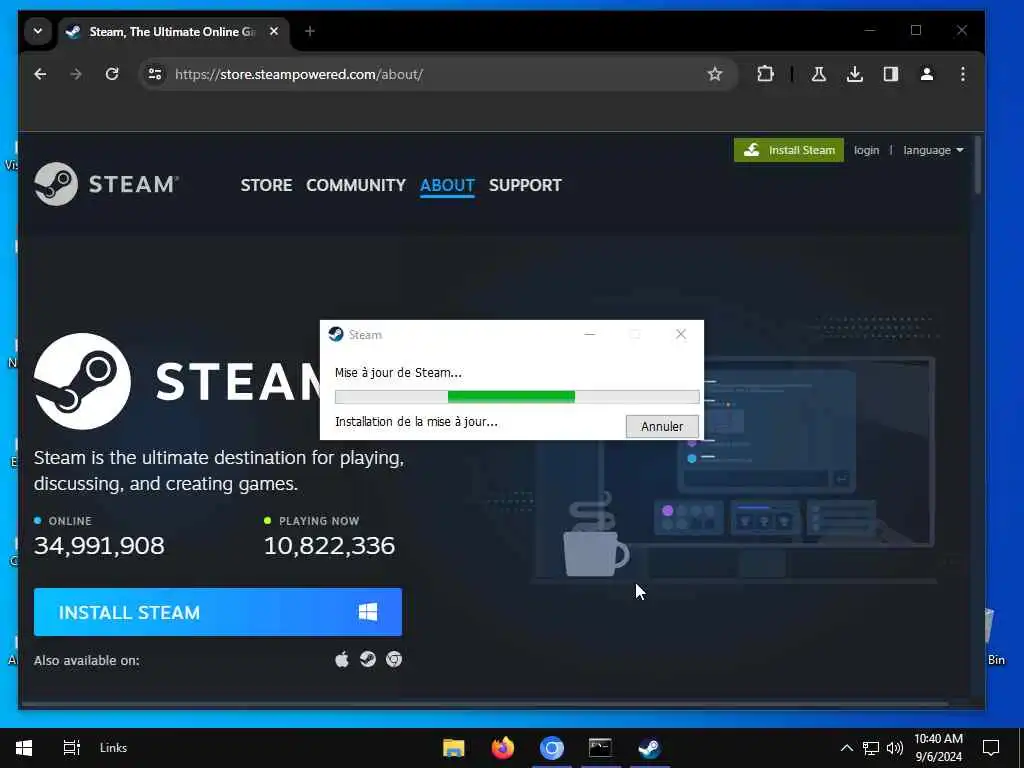Open a new browser tab
The width and height of the screenshot is (1024, 768).
coord(310,31)
